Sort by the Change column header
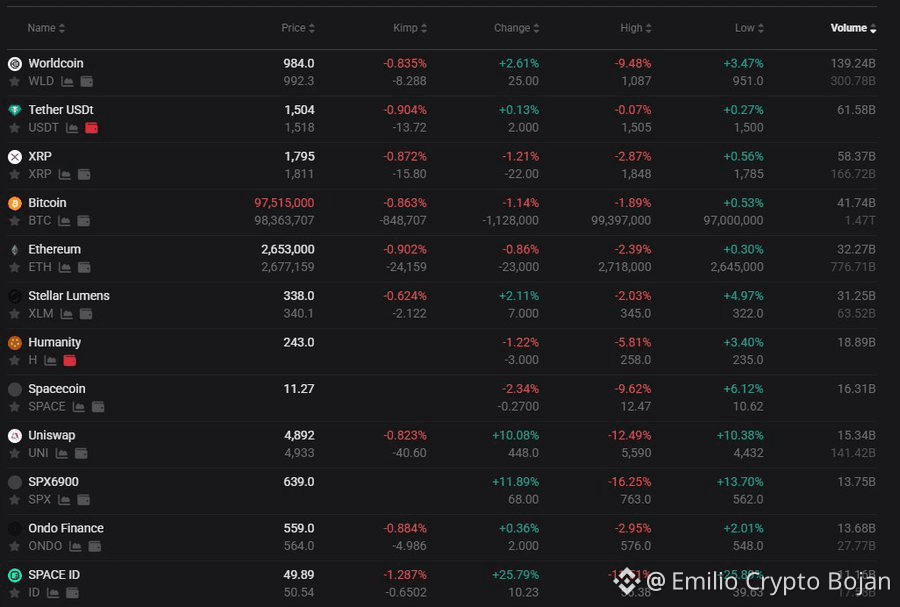Image resolution: width=900 pixels, height=607 pixels. pos(517,28)
